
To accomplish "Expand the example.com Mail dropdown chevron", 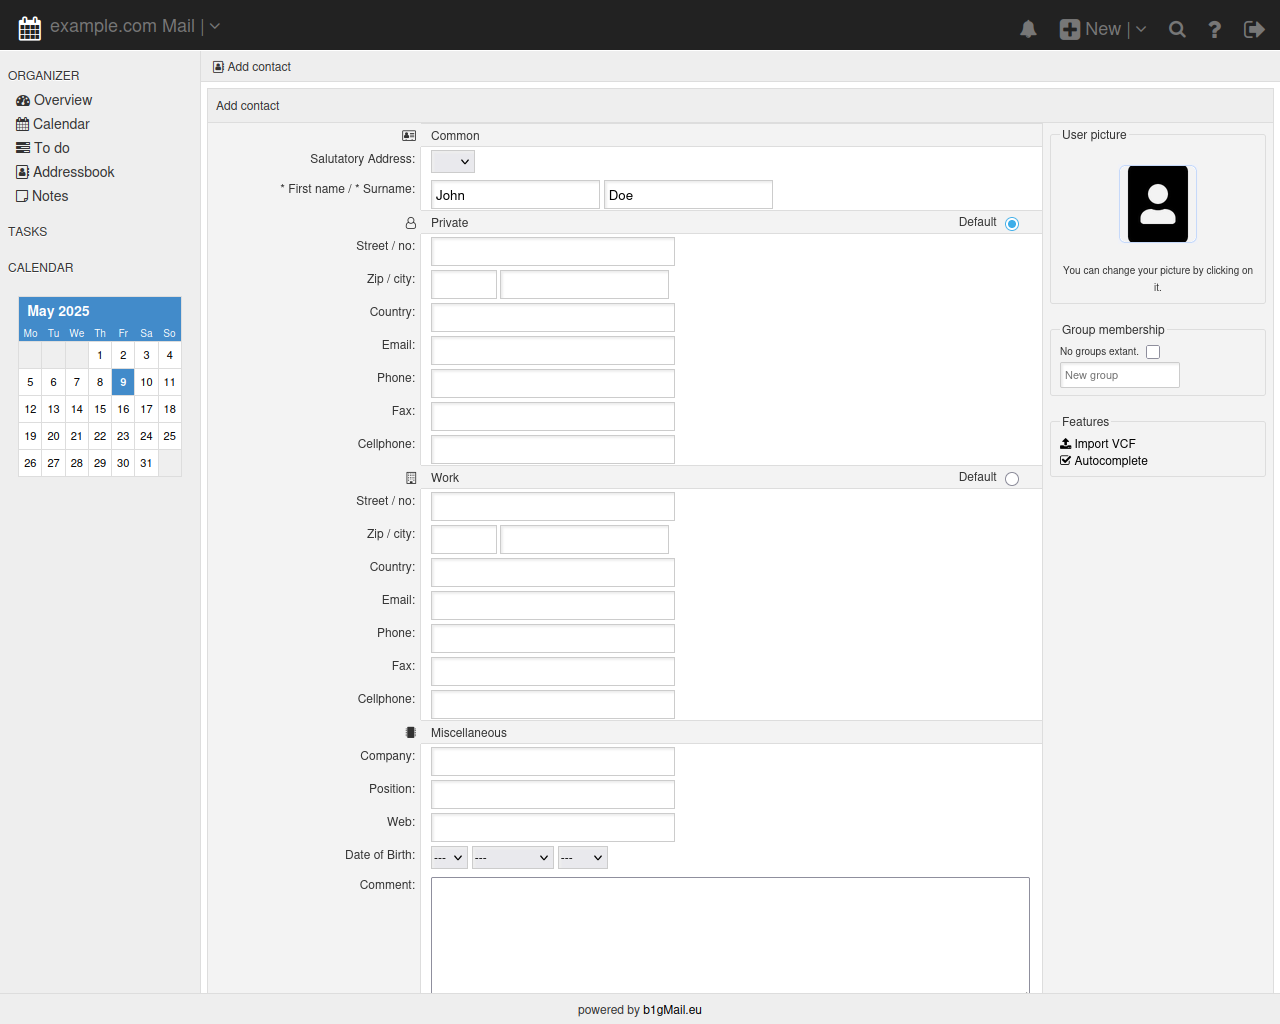I will click(215, 27).
